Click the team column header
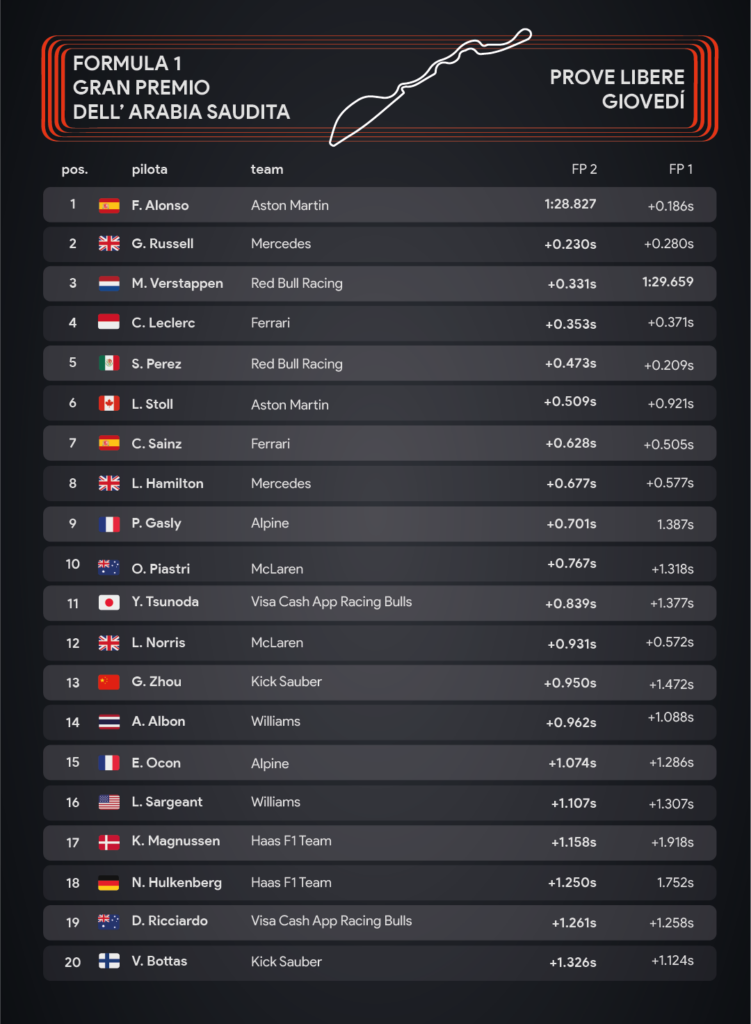 coord(267,170)
